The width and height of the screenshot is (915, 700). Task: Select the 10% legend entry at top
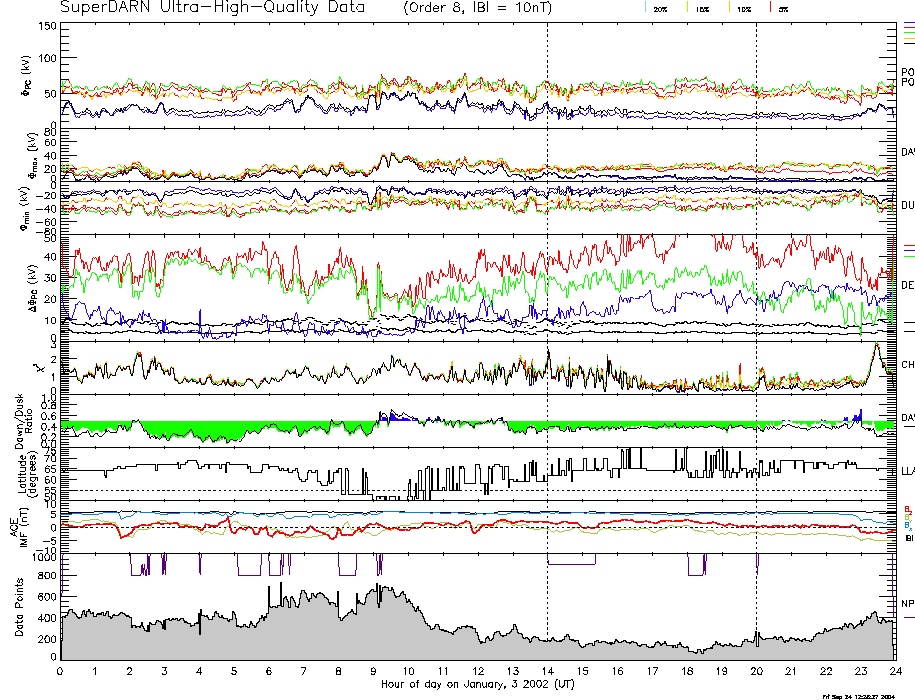pyautogui.click(x=743, y=8)
